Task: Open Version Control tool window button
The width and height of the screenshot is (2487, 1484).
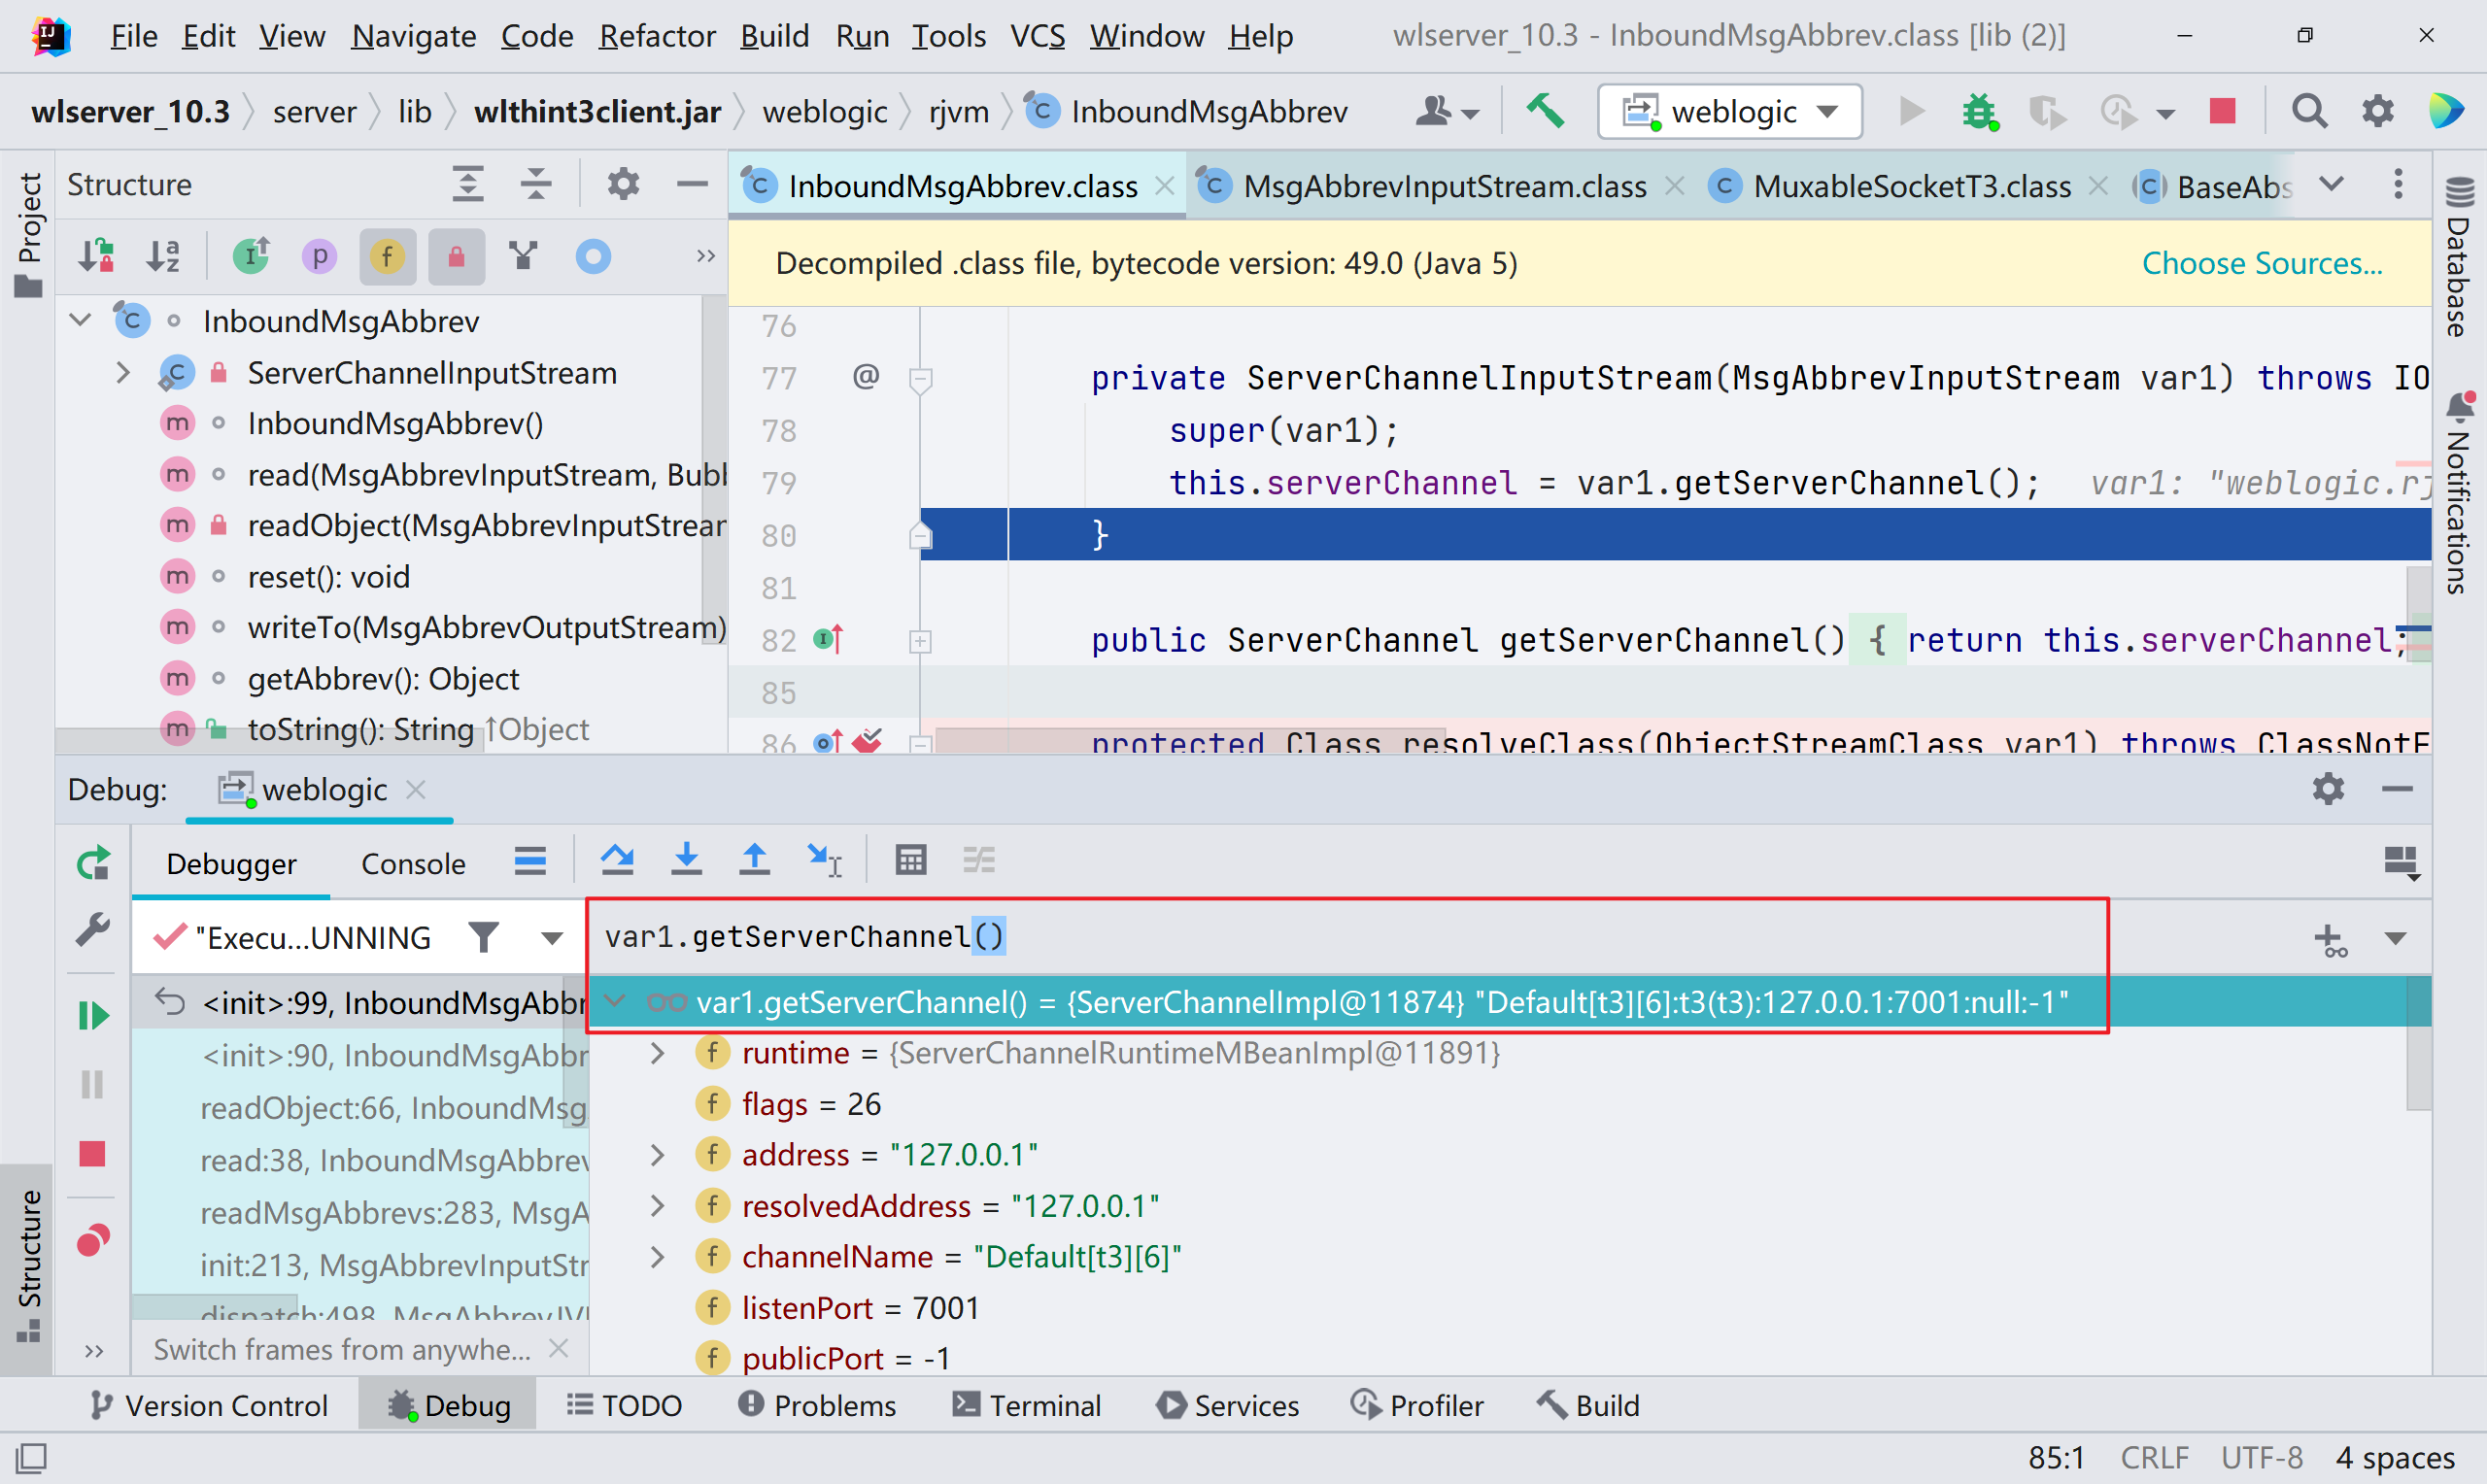Action: tap(208, 1405)
